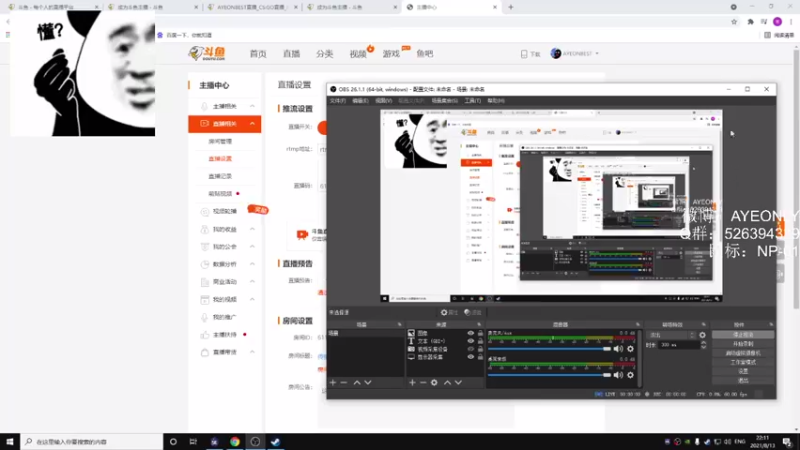Image resolution: width=800 pixels, height=450 pixels.
Task: Open Chrome from the Windows taskbar
Action: 235,442
